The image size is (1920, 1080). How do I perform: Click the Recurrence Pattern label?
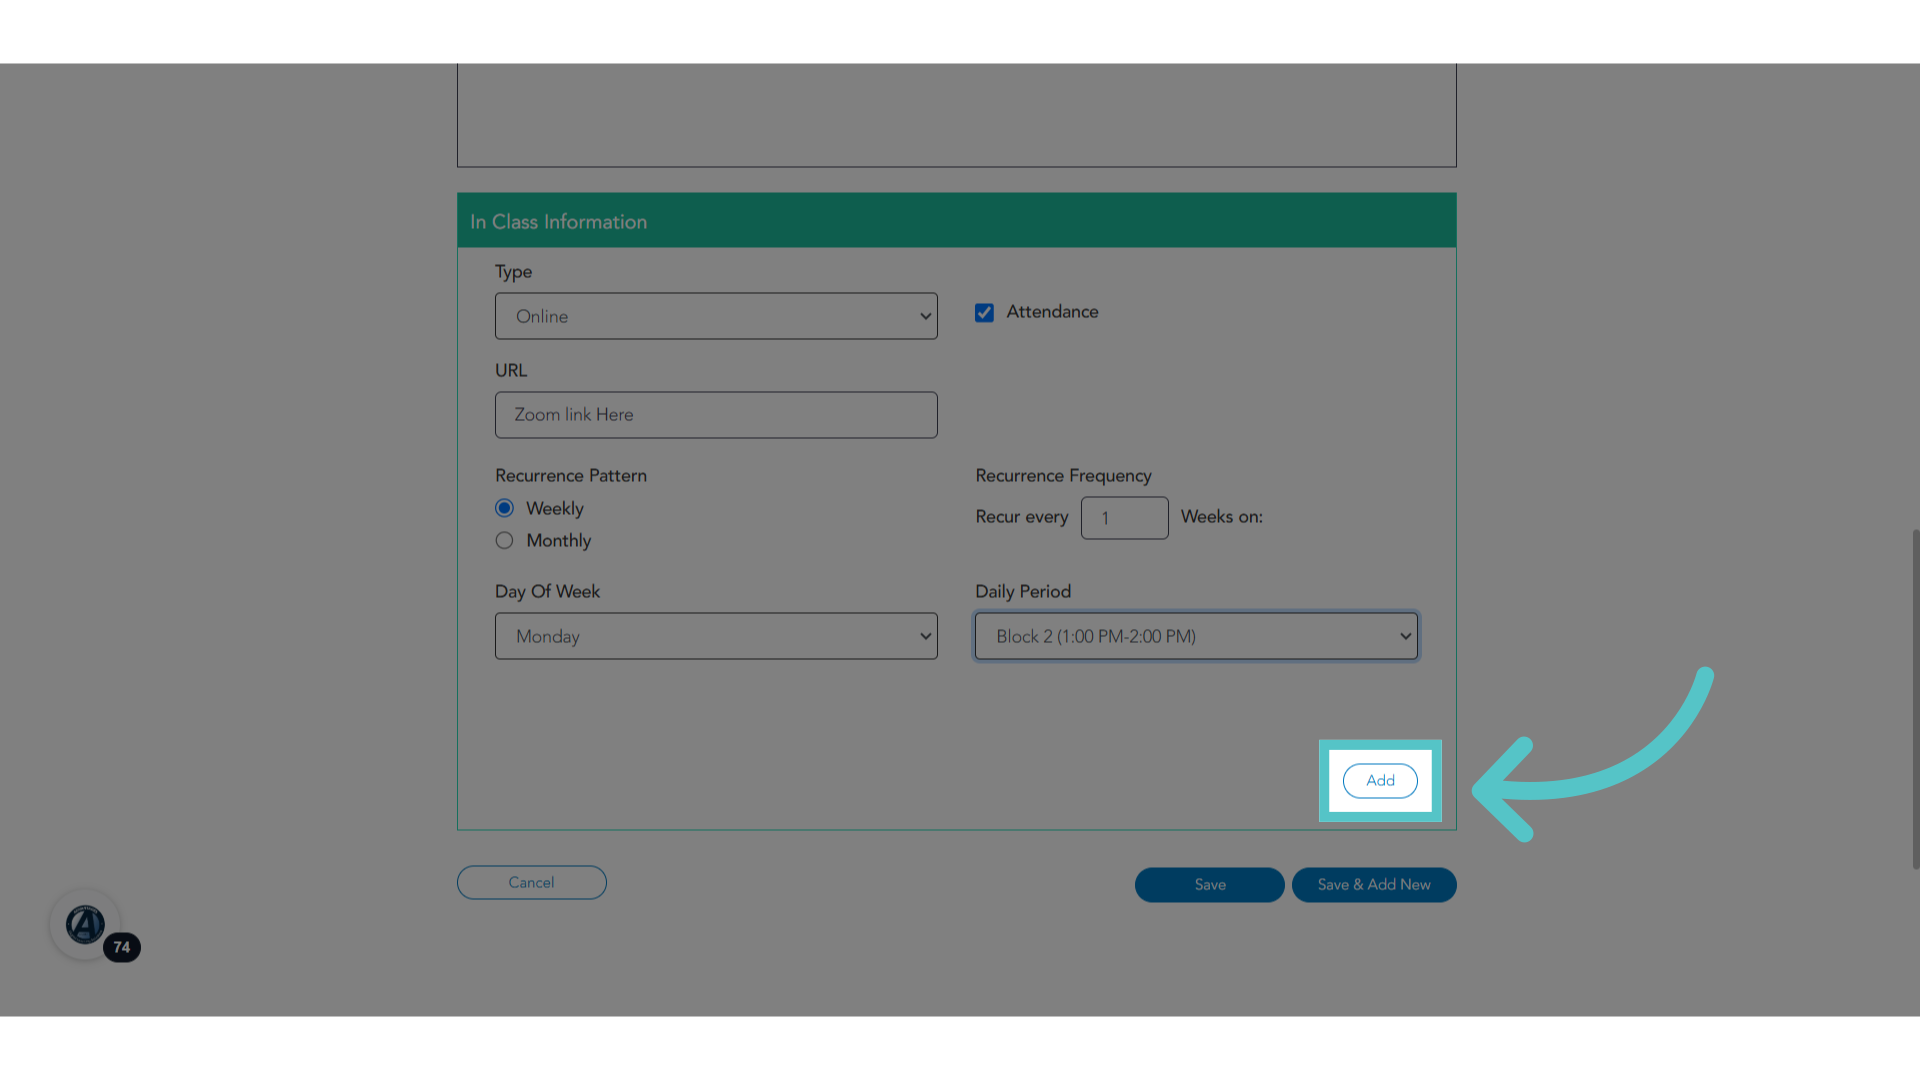tap(571, 476)
